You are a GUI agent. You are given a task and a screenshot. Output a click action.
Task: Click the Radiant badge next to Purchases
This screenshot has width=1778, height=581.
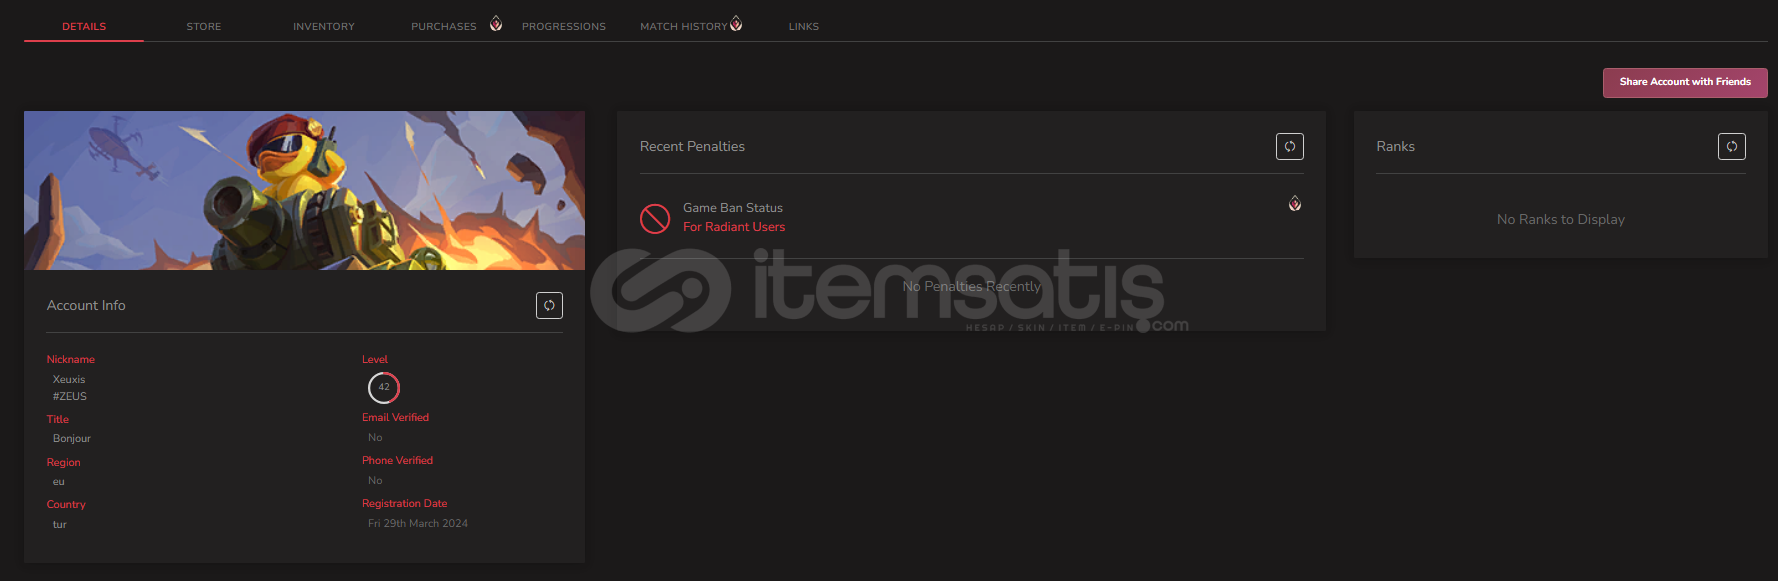(496, 24)
